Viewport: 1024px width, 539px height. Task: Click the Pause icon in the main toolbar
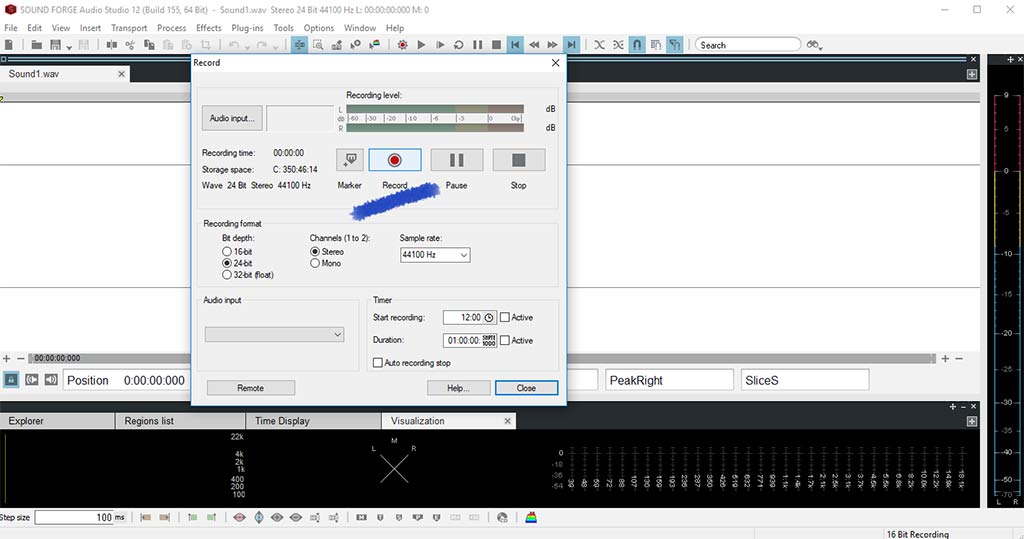[477, 45]
